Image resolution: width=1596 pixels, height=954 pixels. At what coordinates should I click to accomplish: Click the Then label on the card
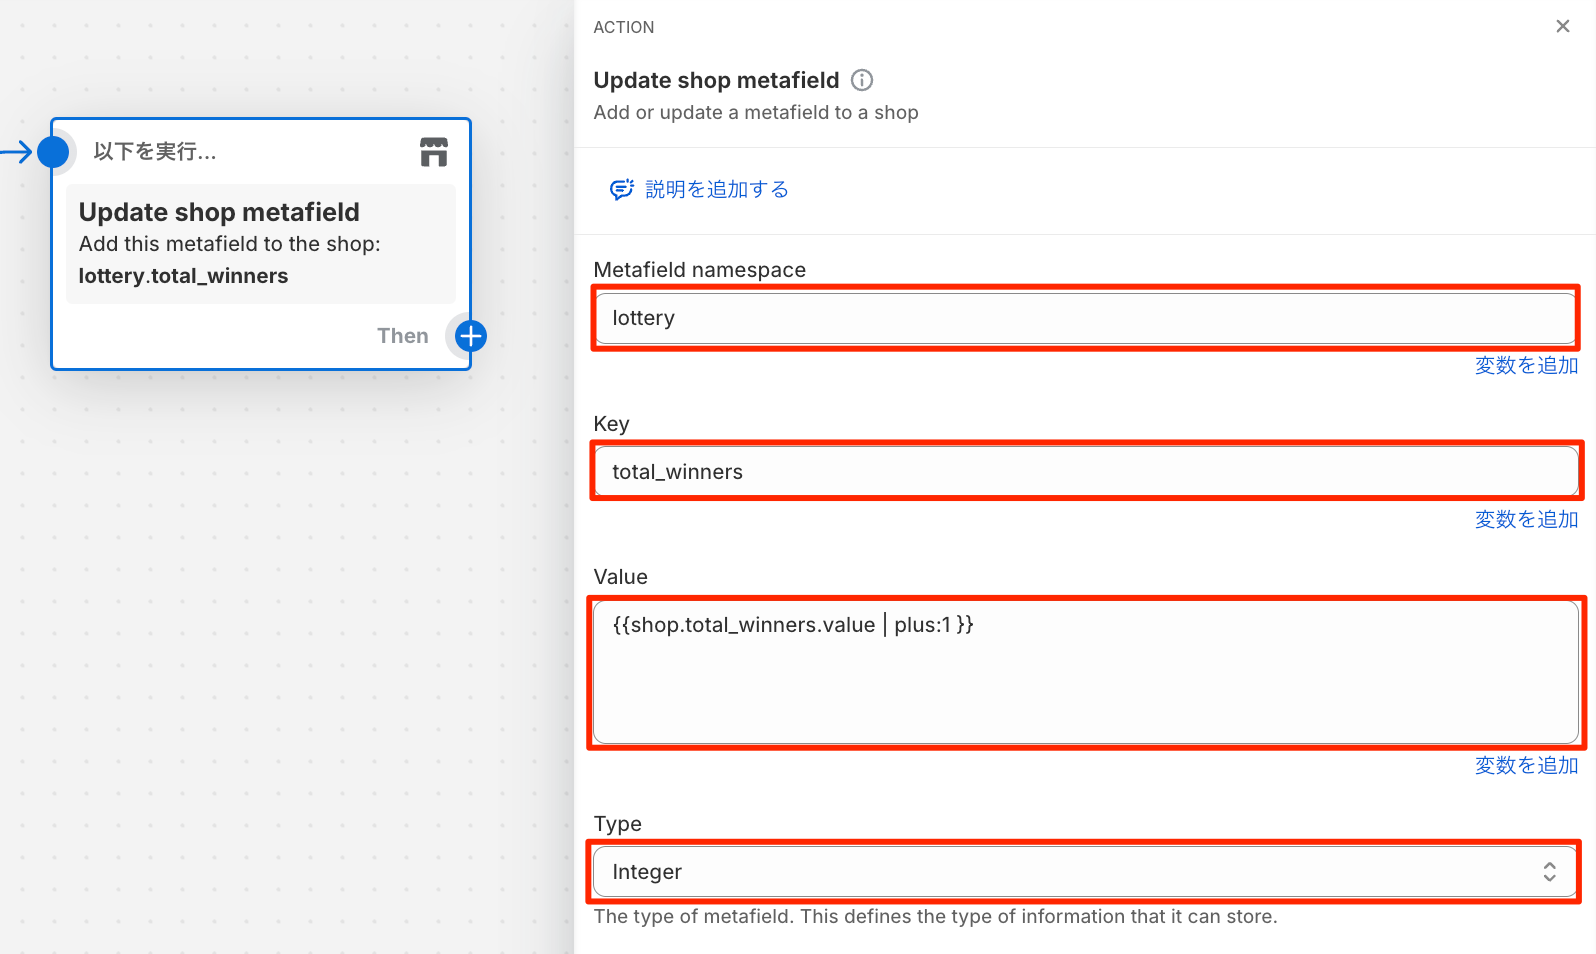[403, 336]
